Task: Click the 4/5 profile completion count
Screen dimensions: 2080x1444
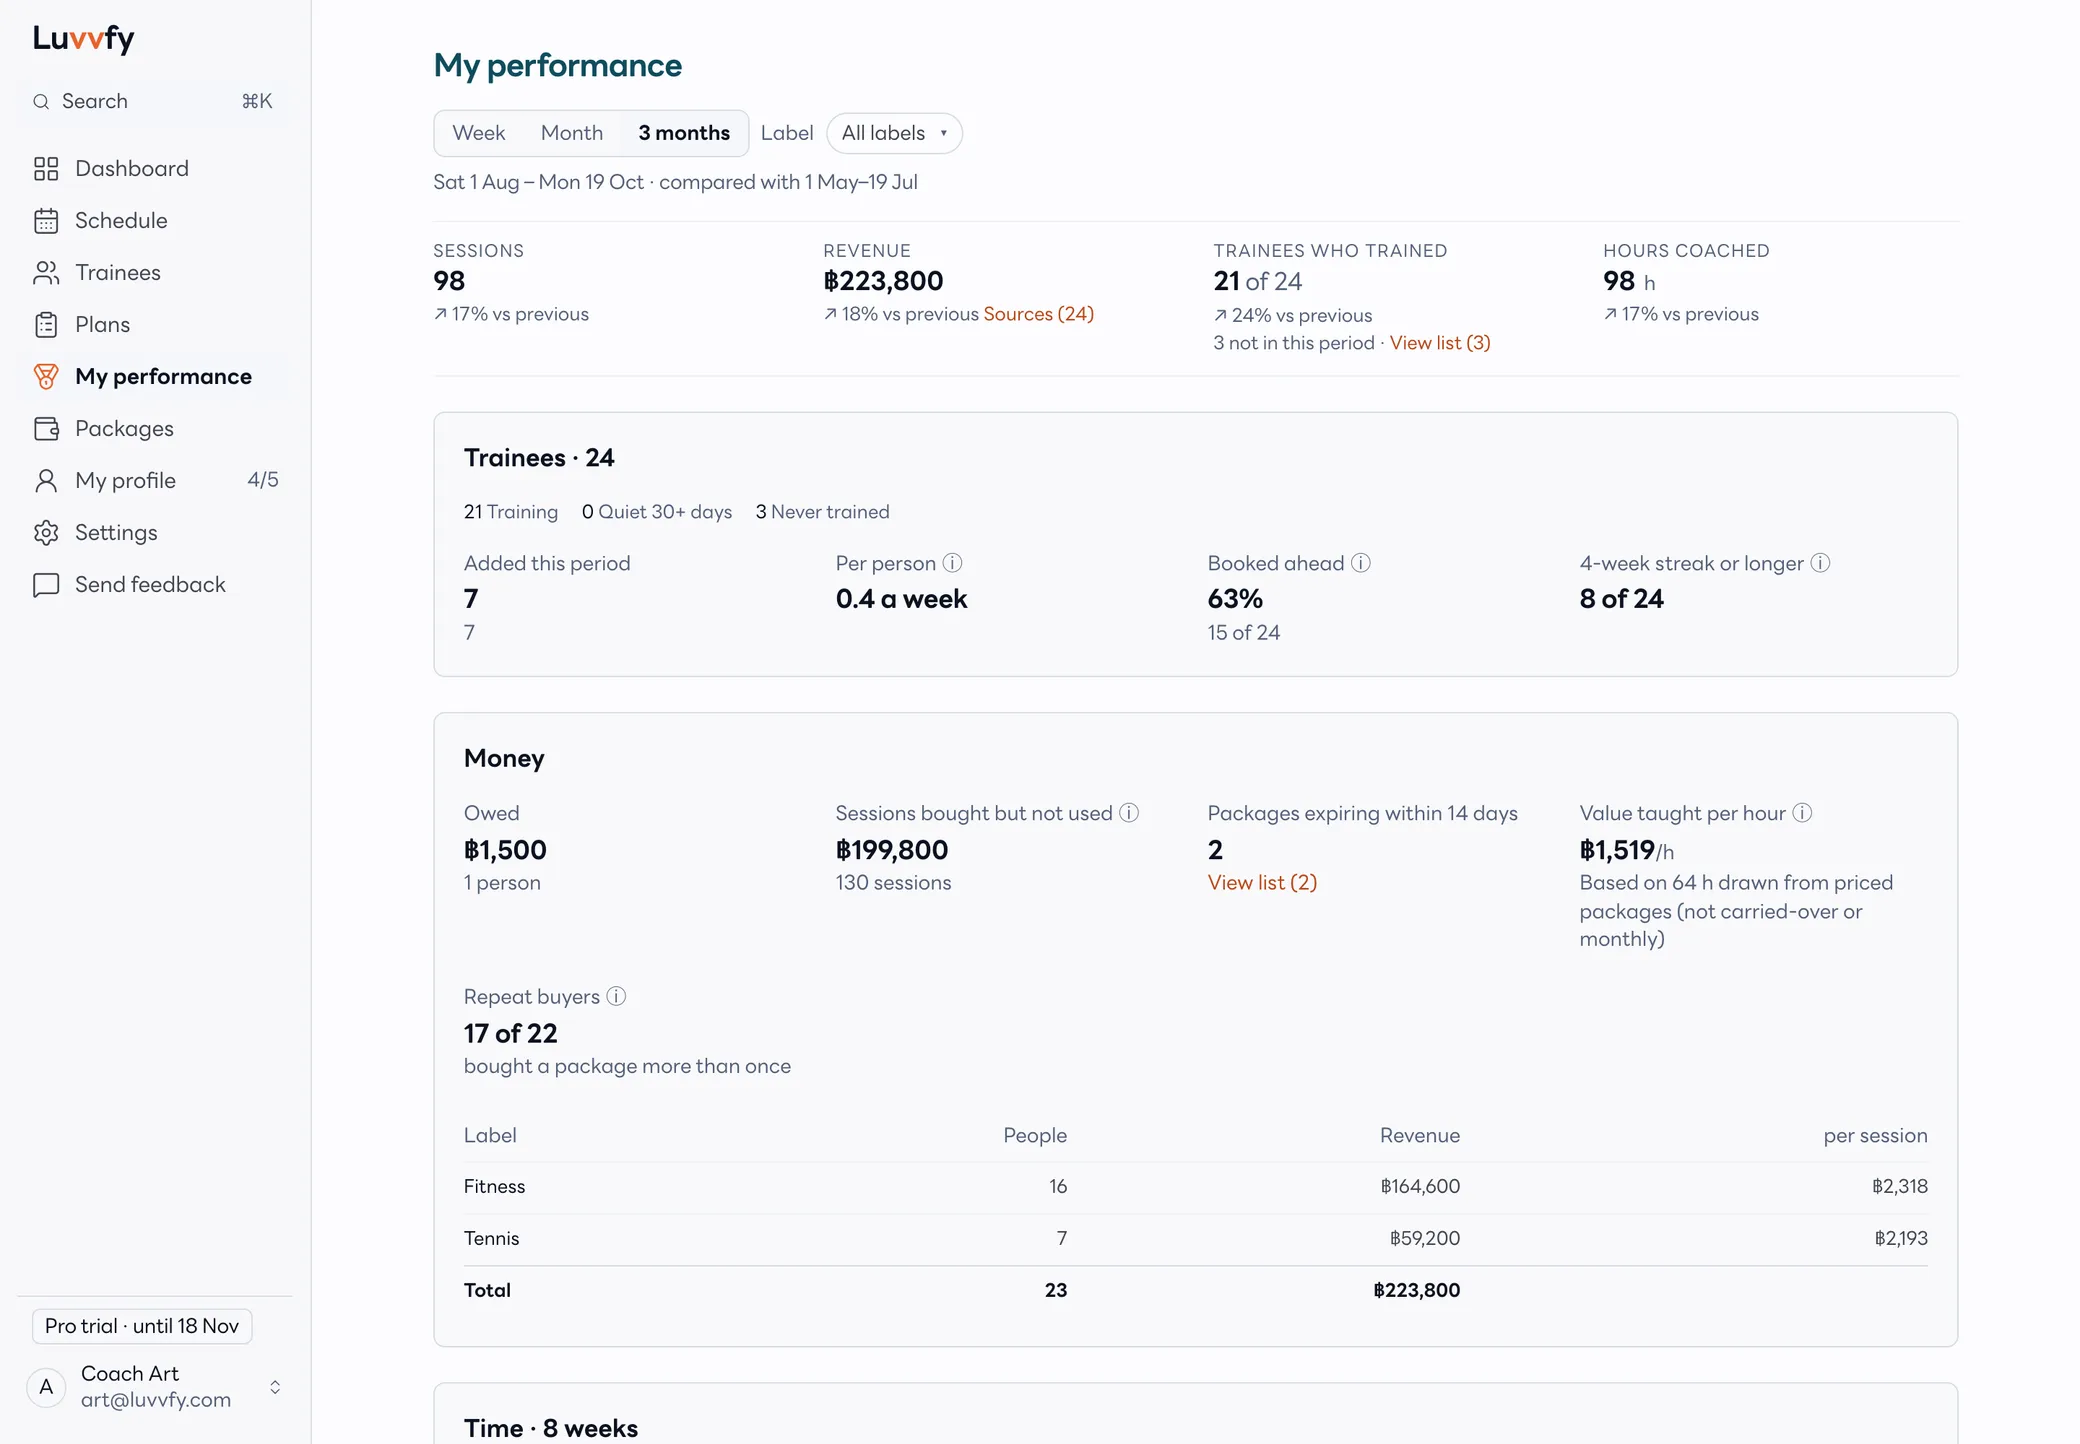Action: (x=263, y=480)
